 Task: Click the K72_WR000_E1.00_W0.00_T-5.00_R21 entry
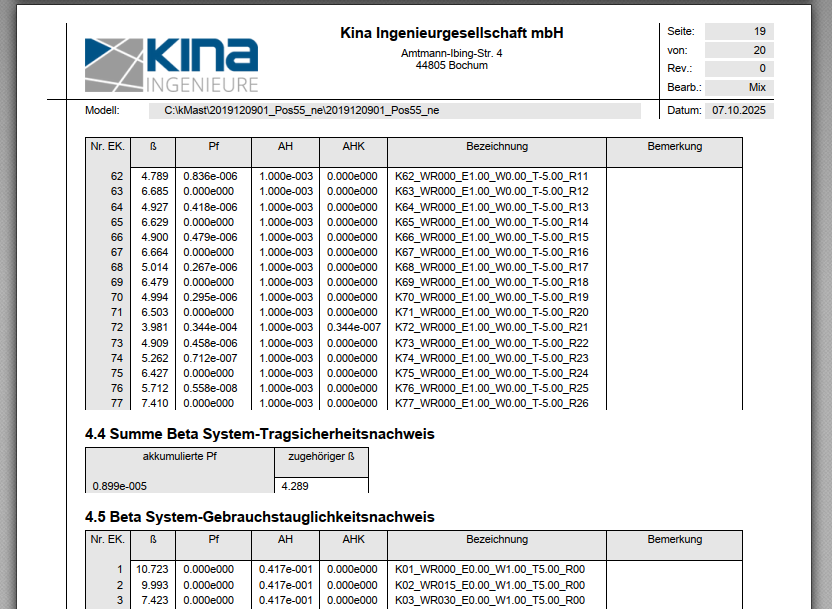(x=491, y=327)
